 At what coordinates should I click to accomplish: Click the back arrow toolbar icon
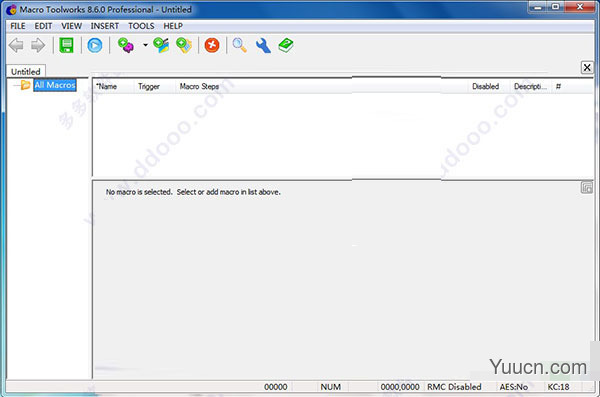(x=16, y=45)
